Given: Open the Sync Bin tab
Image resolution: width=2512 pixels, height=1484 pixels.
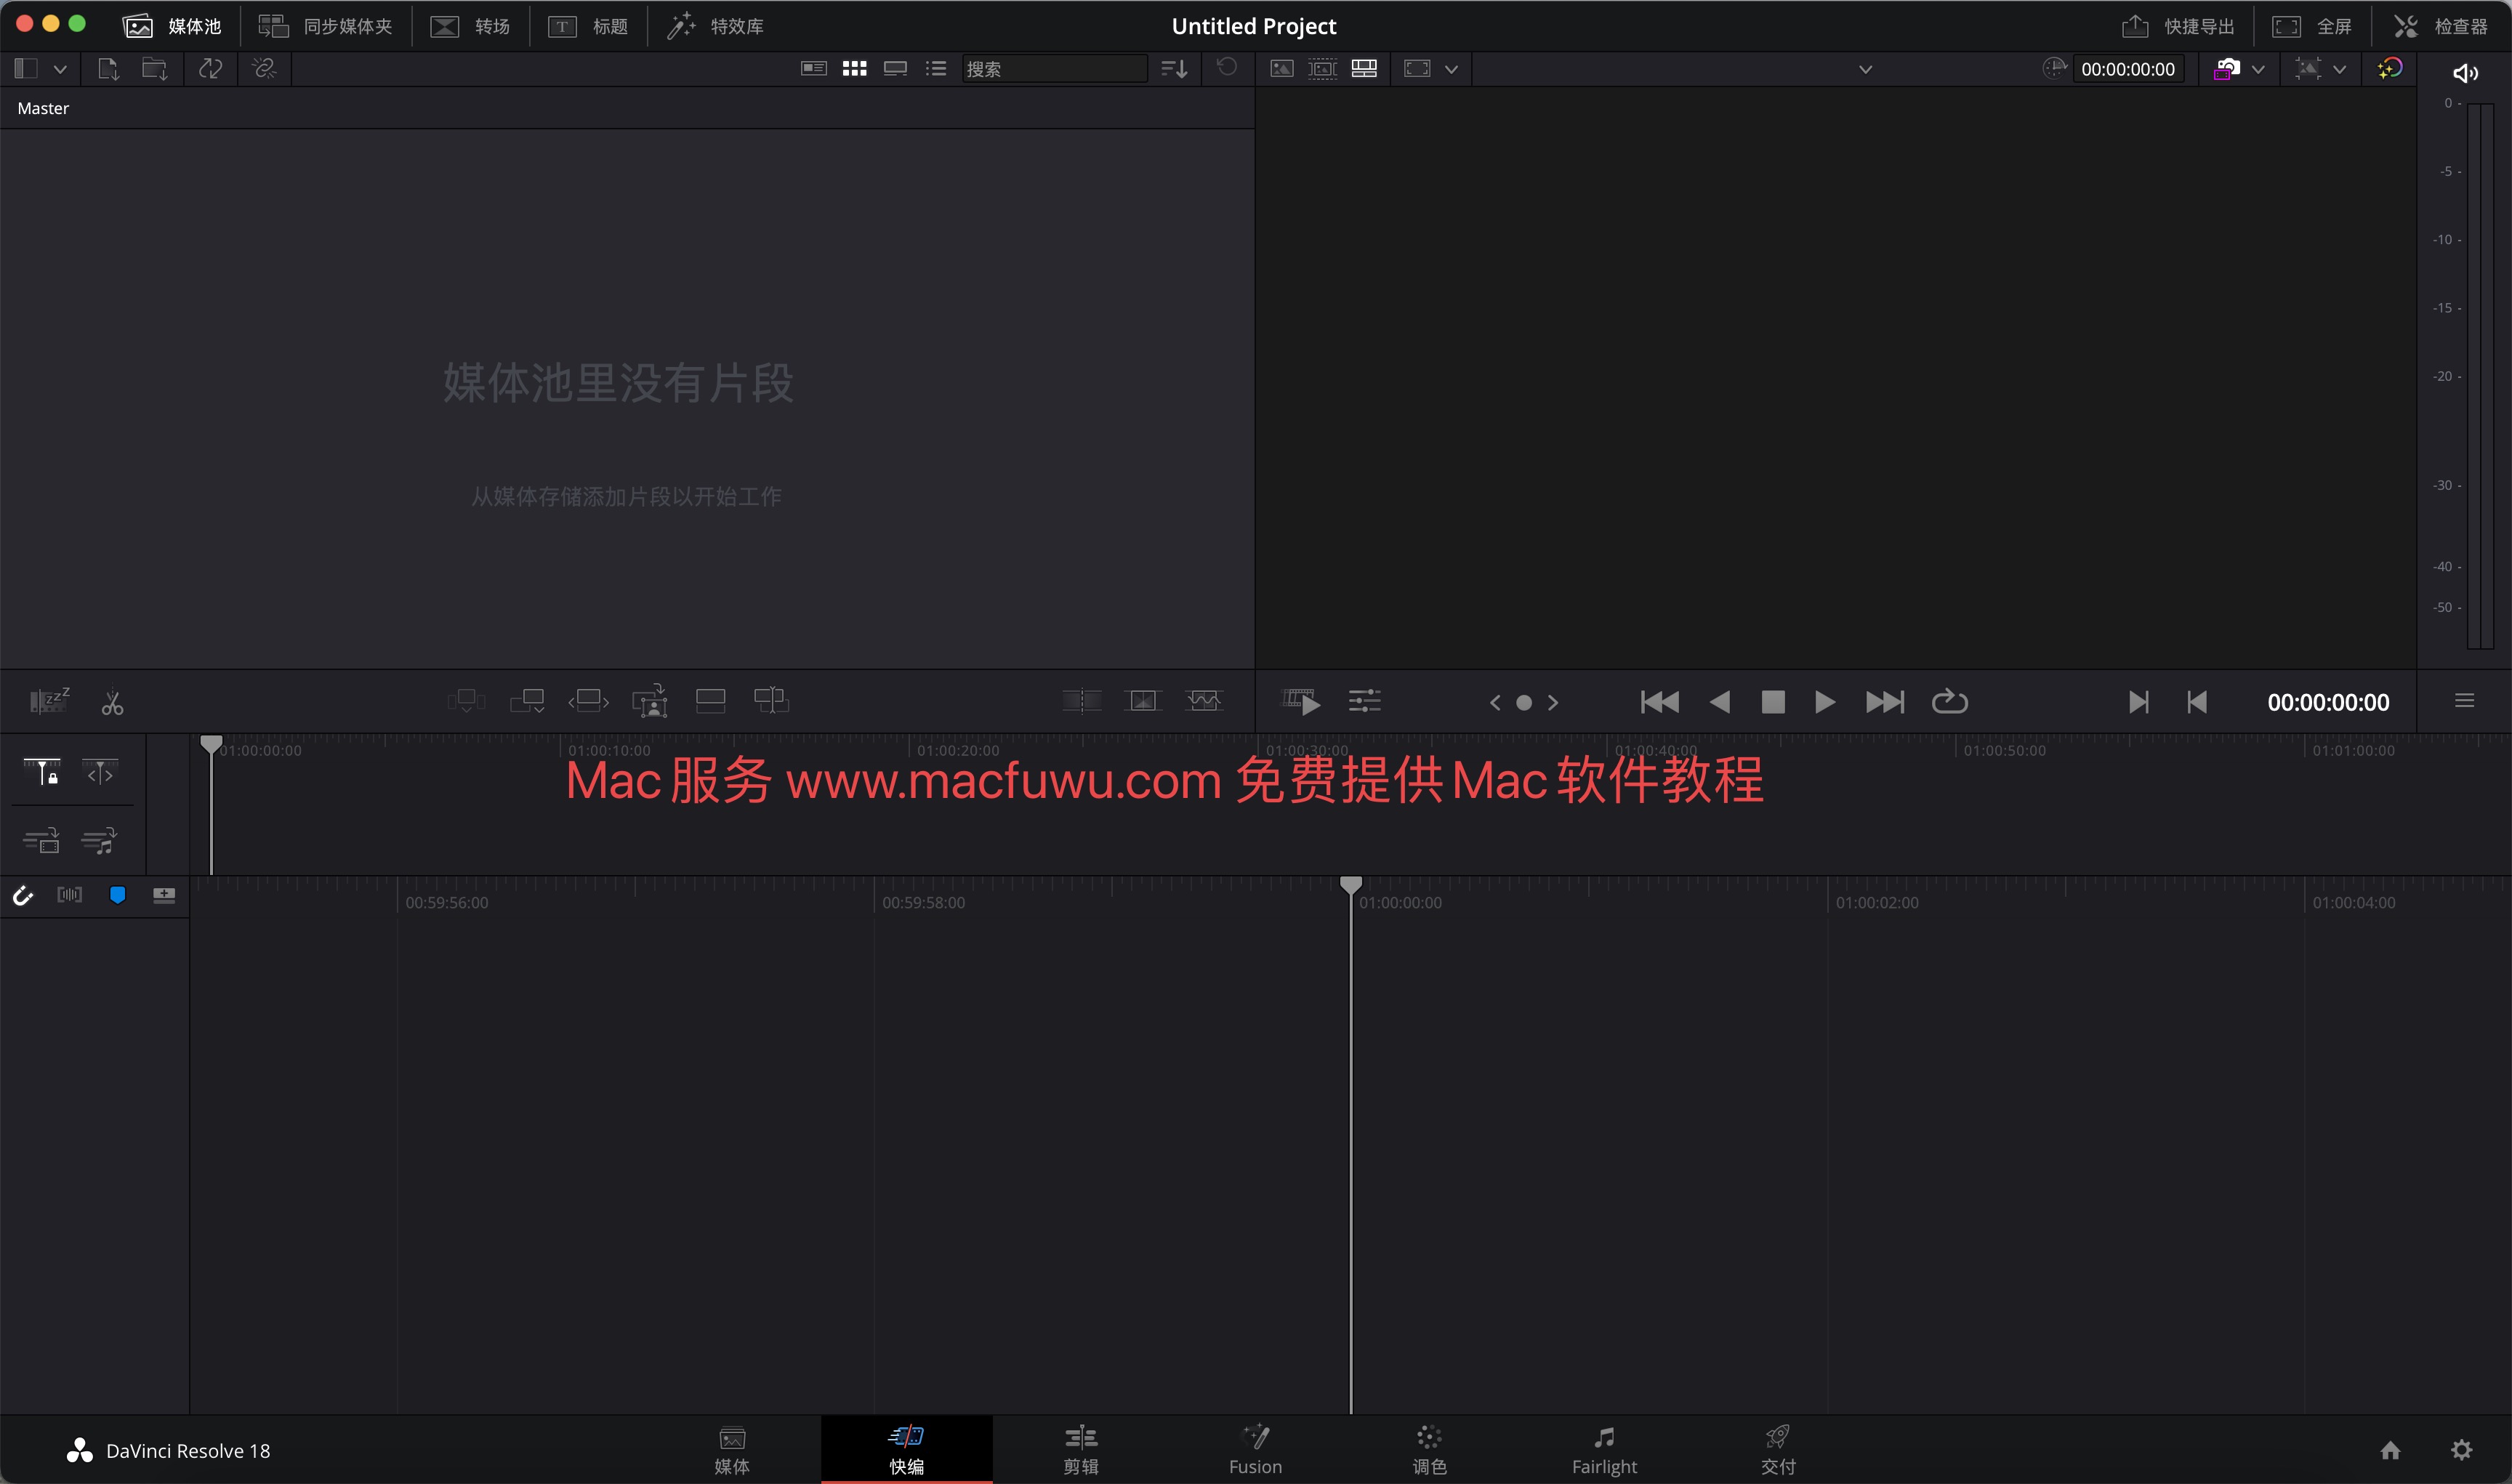Looking at the screenshot, I should pos(325,26).
